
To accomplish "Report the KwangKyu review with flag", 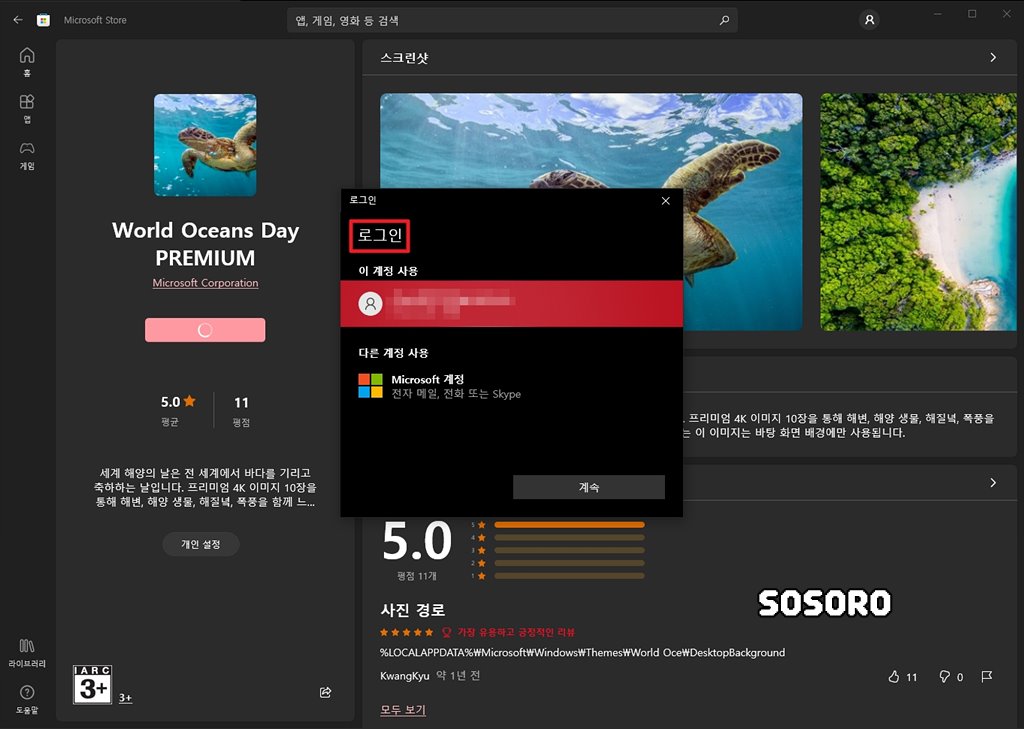I will [x=986, y=677].
